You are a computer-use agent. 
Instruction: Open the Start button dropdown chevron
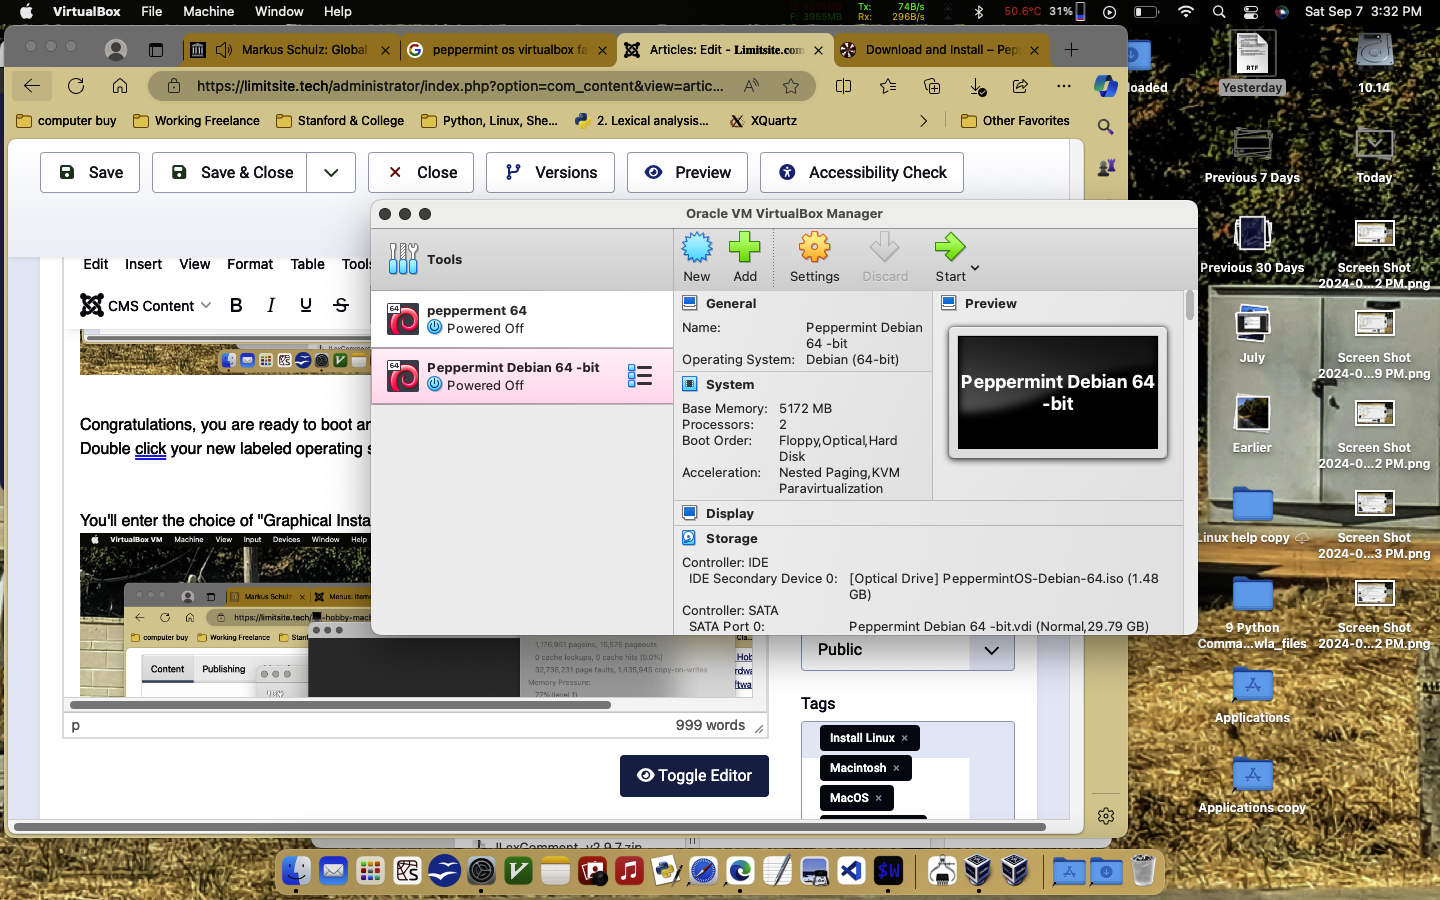tap(975, 268)
